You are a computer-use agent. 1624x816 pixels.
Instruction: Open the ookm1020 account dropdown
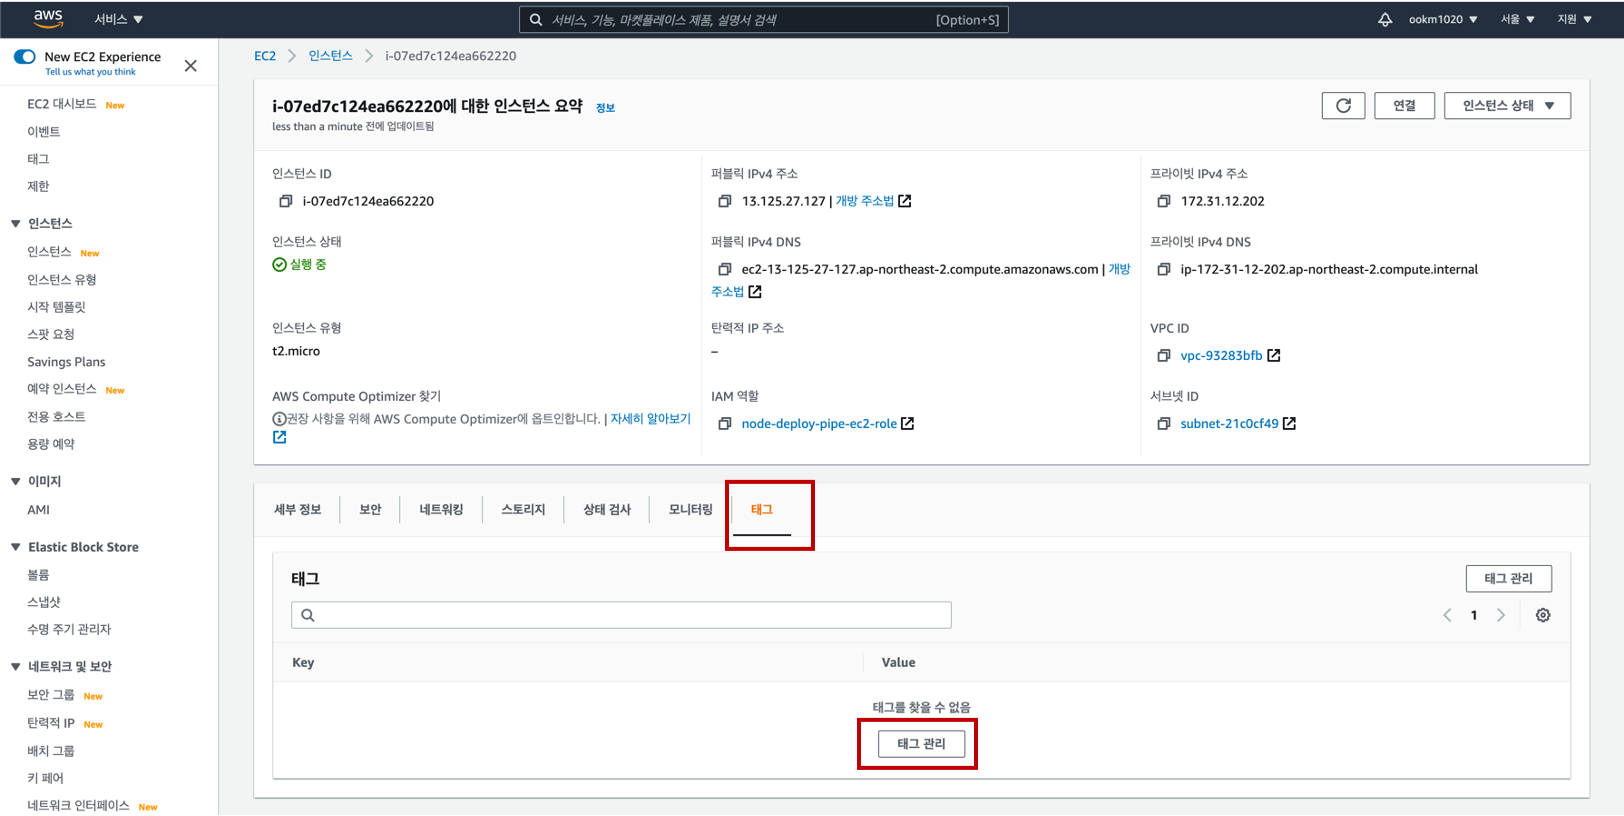pos(1443,19)
